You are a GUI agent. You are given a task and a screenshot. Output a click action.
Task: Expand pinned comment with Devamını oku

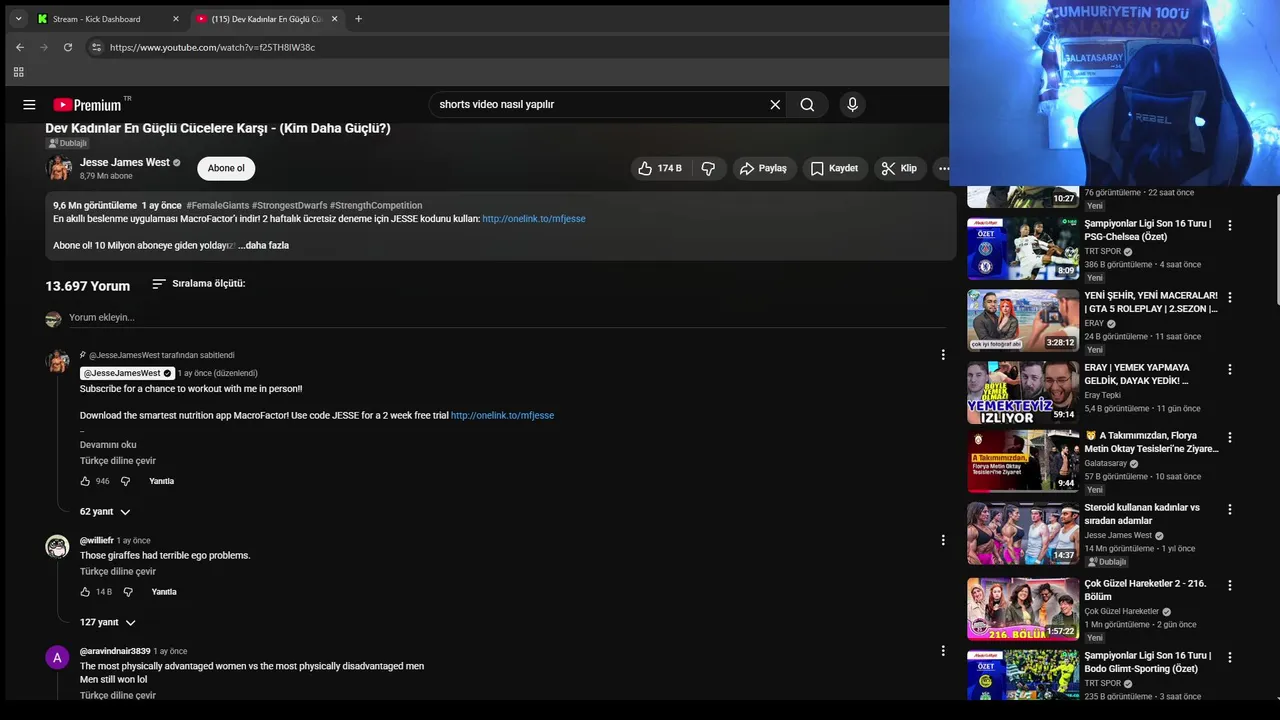coord(108,445)
